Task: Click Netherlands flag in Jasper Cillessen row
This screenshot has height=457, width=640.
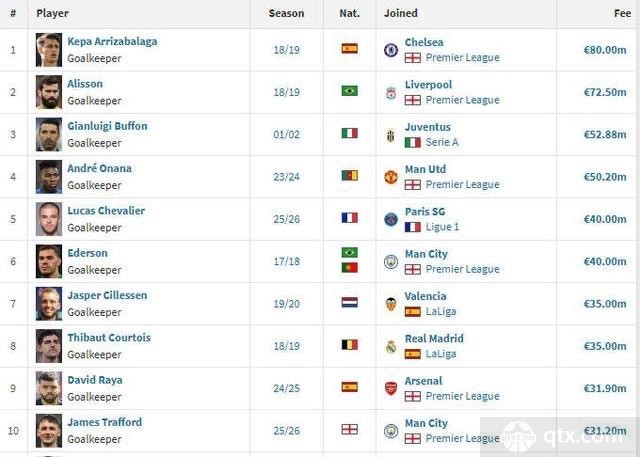Action: pos(349,302)
